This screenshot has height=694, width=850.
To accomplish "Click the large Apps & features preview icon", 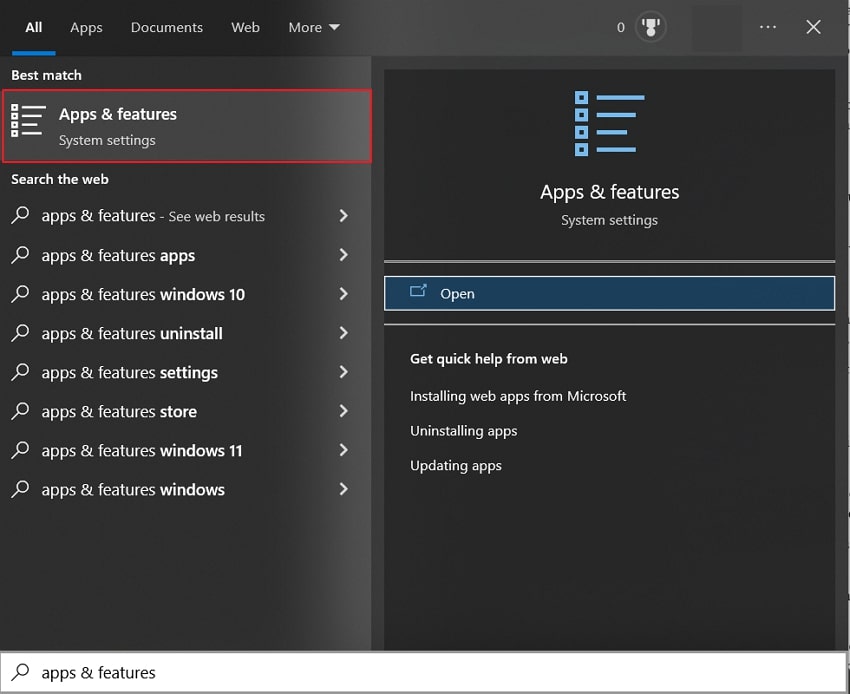I will click(x=609, y=124).
